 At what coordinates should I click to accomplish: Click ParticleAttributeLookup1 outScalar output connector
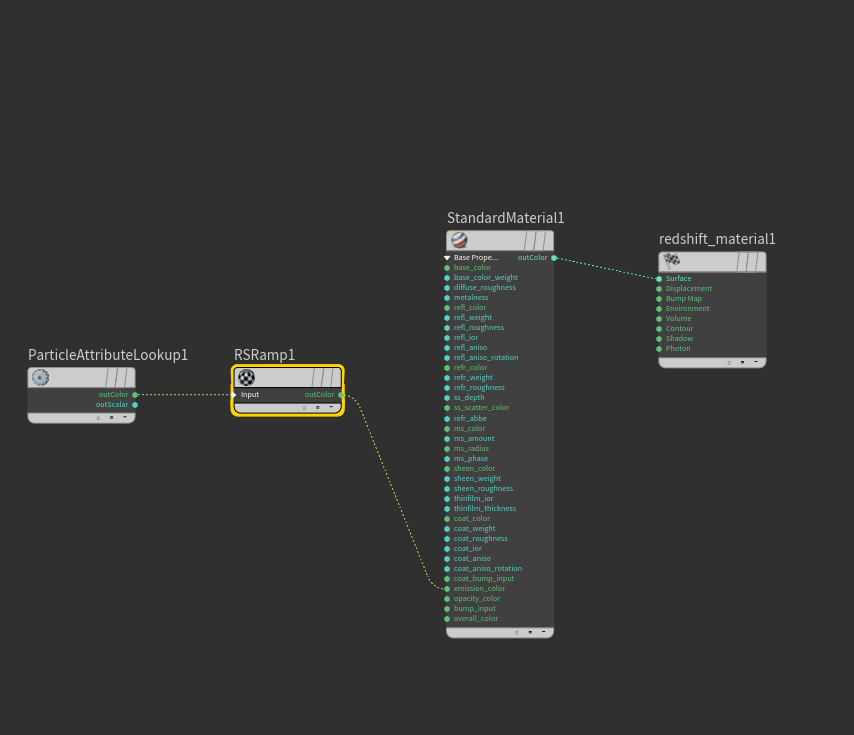click(135, 405)
